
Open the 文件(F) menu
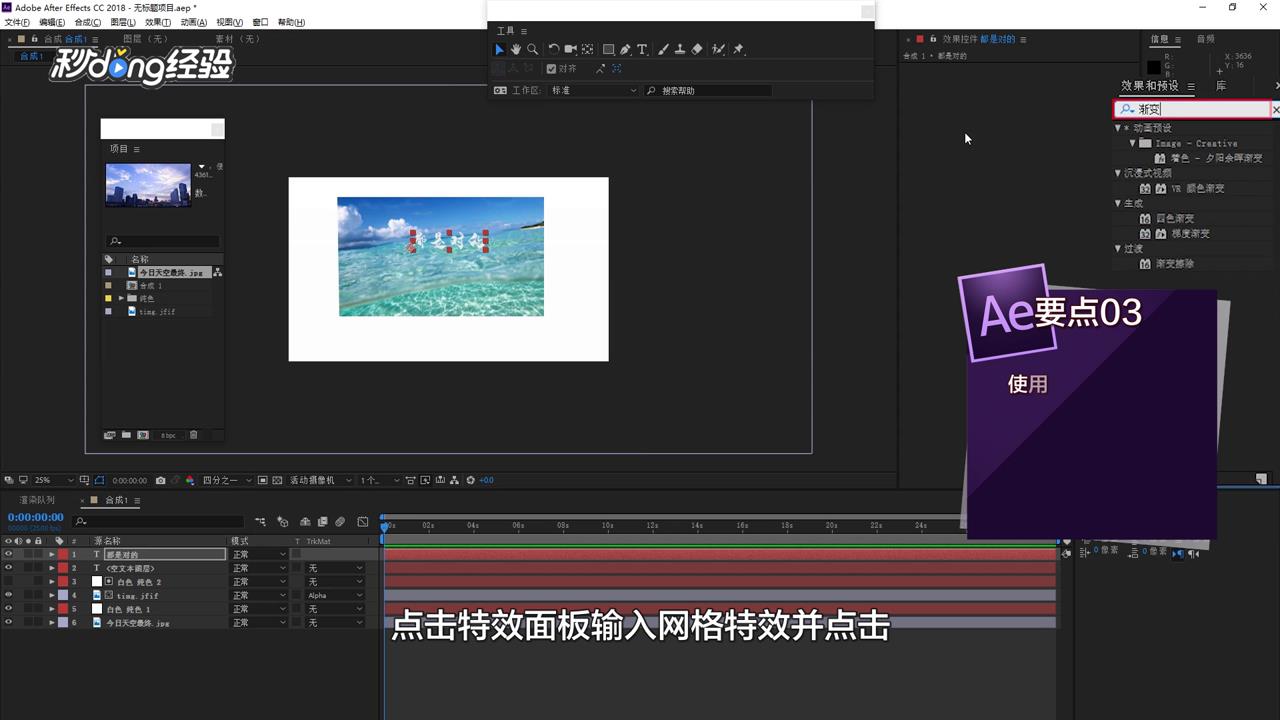[x=17, y=22]
